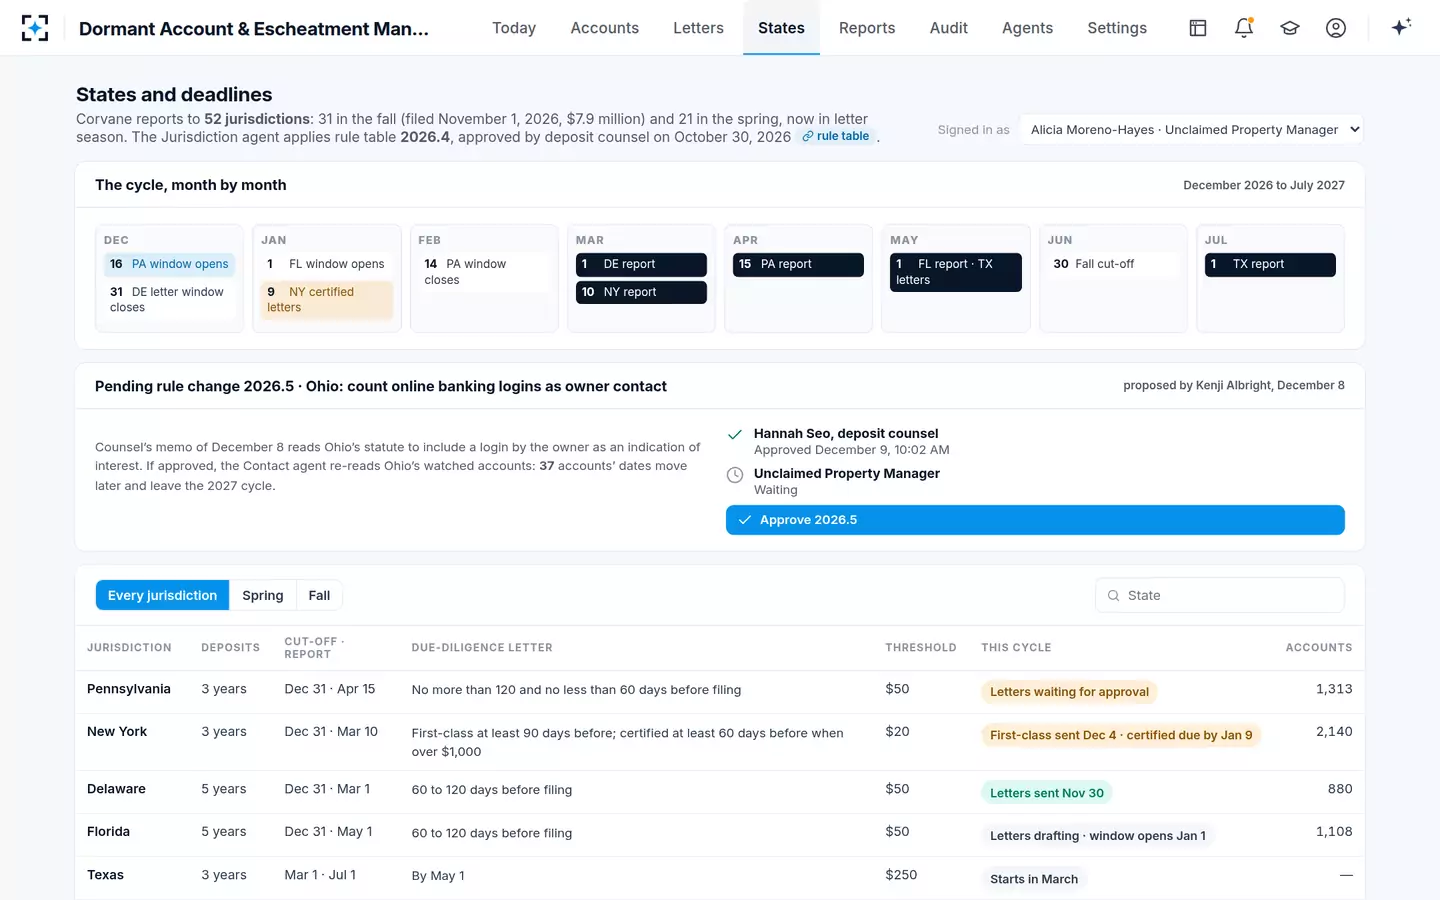Filter jurisdictions by Spring

pos(263,595)
